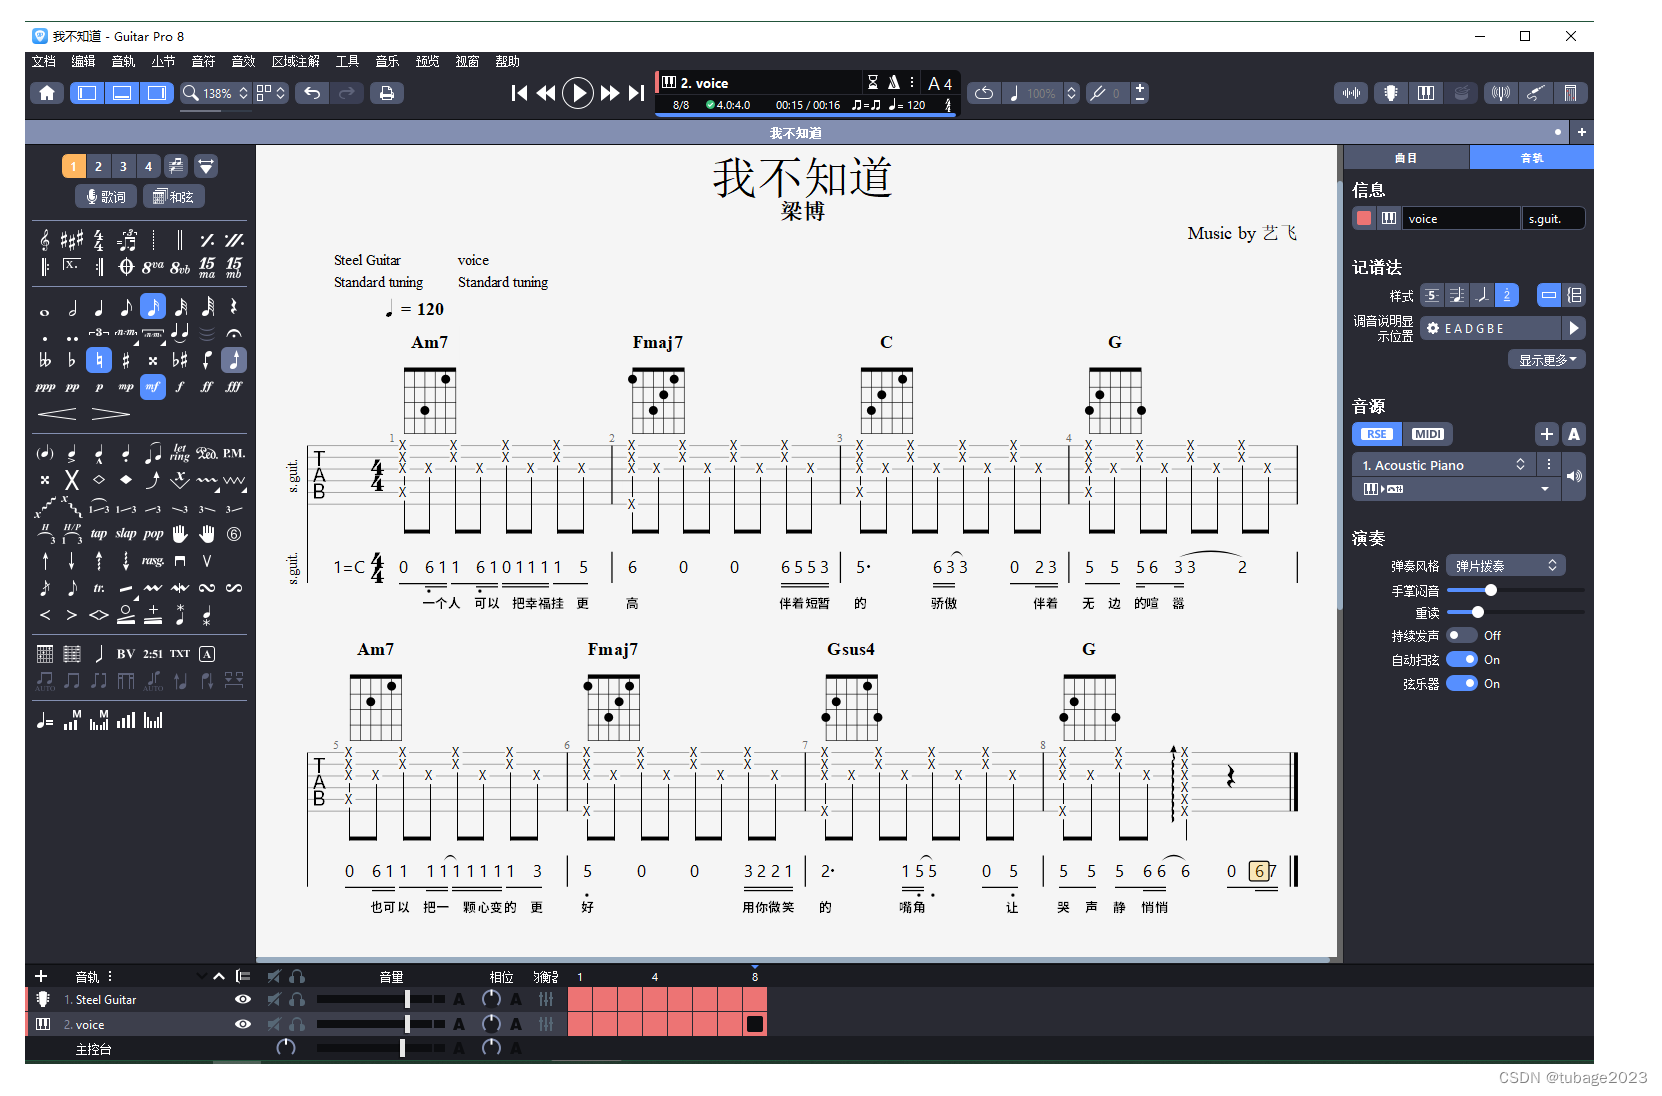
Task: Turn on sustain (持续发声) switch
Action: pos(1462,636)
